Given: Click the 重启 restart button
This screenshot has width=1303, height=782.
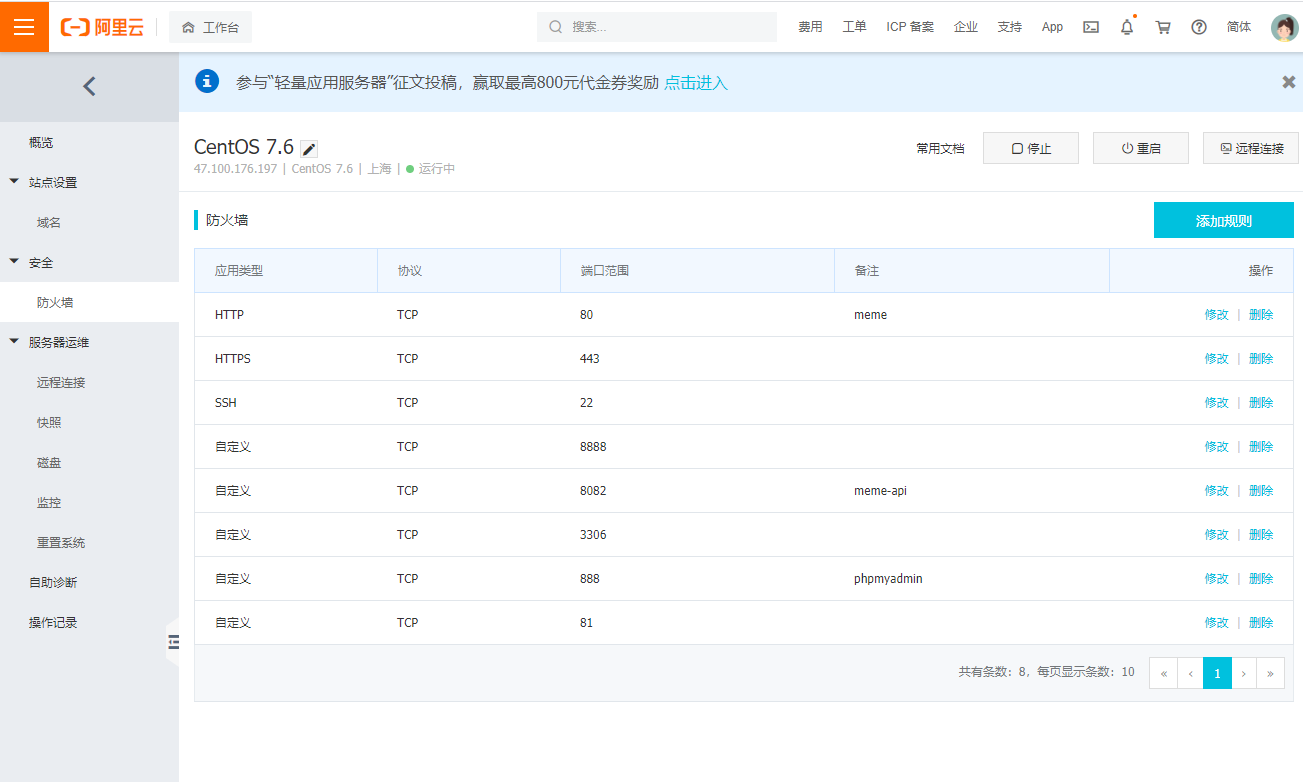Looking at the screenshot, I should click(x=1141, y=148).
